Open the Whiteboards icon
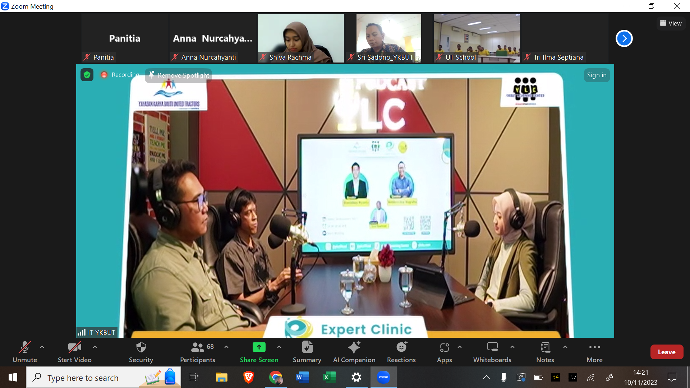Image resolution: width=690 pixels, height=388 pixels. pyautogui.click(x=492, y=347)
